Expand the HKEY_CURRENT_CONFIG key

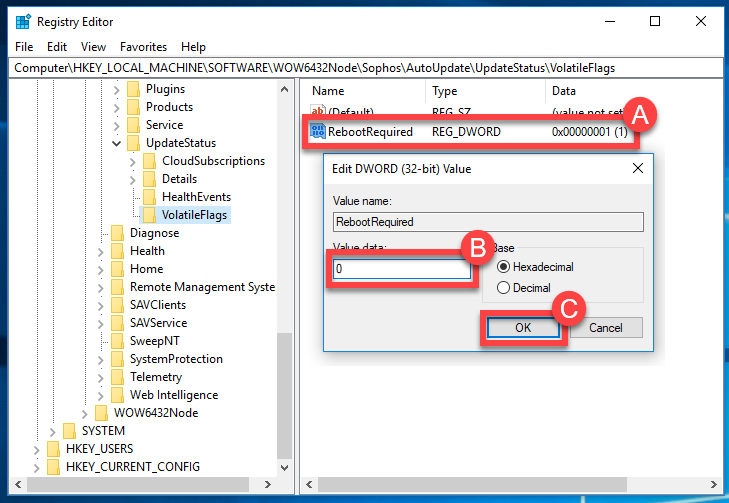click(x=37, y=467)
